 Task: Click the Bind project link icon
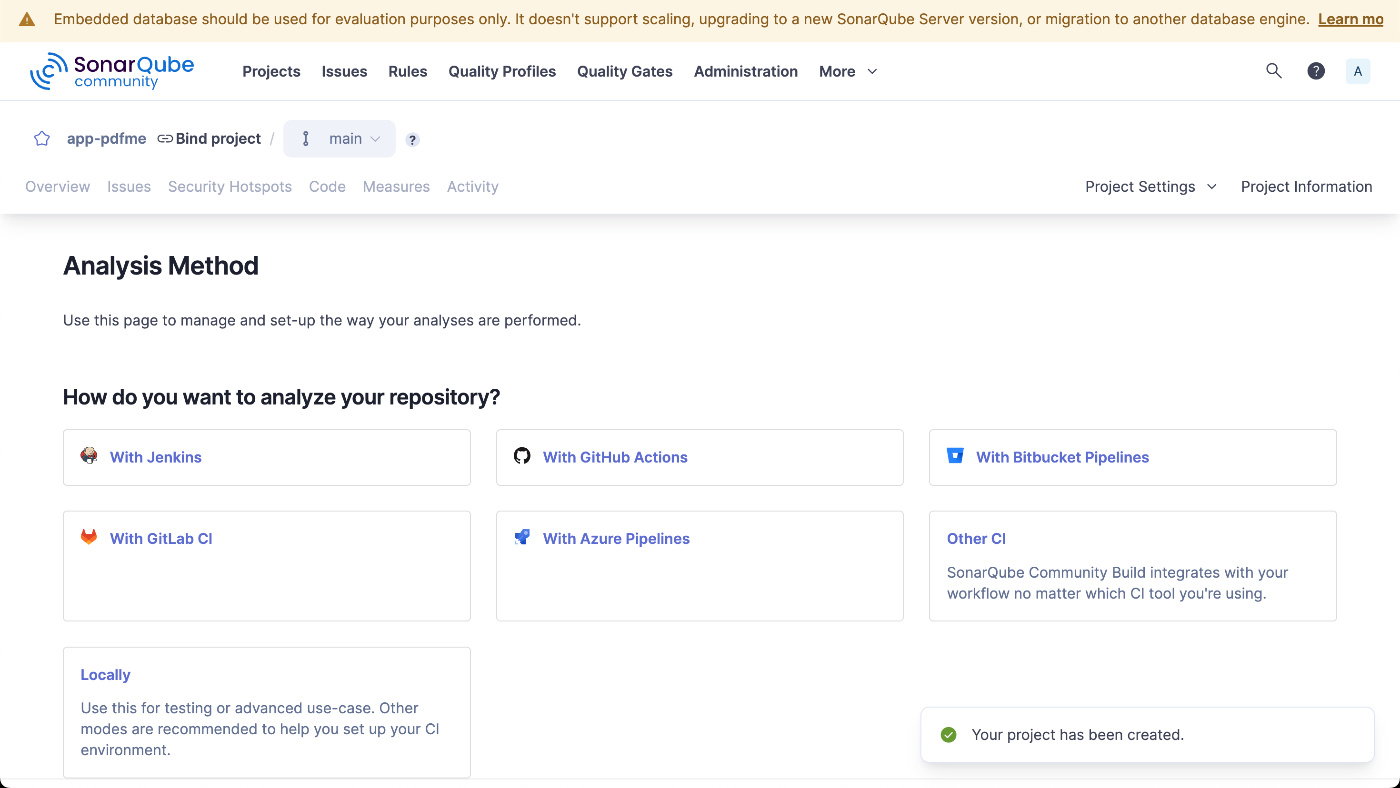tap(165, 139)
